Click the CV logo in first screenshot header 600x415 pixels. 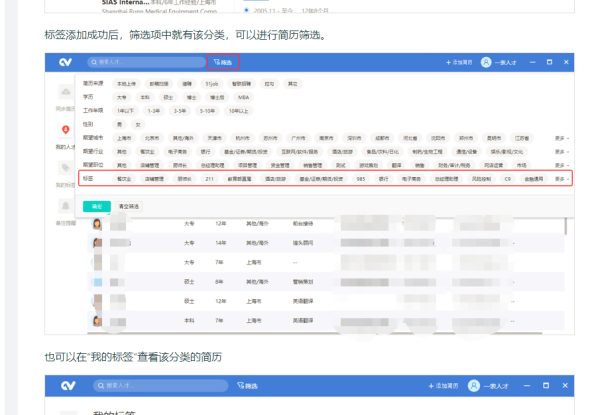[65, 62]
